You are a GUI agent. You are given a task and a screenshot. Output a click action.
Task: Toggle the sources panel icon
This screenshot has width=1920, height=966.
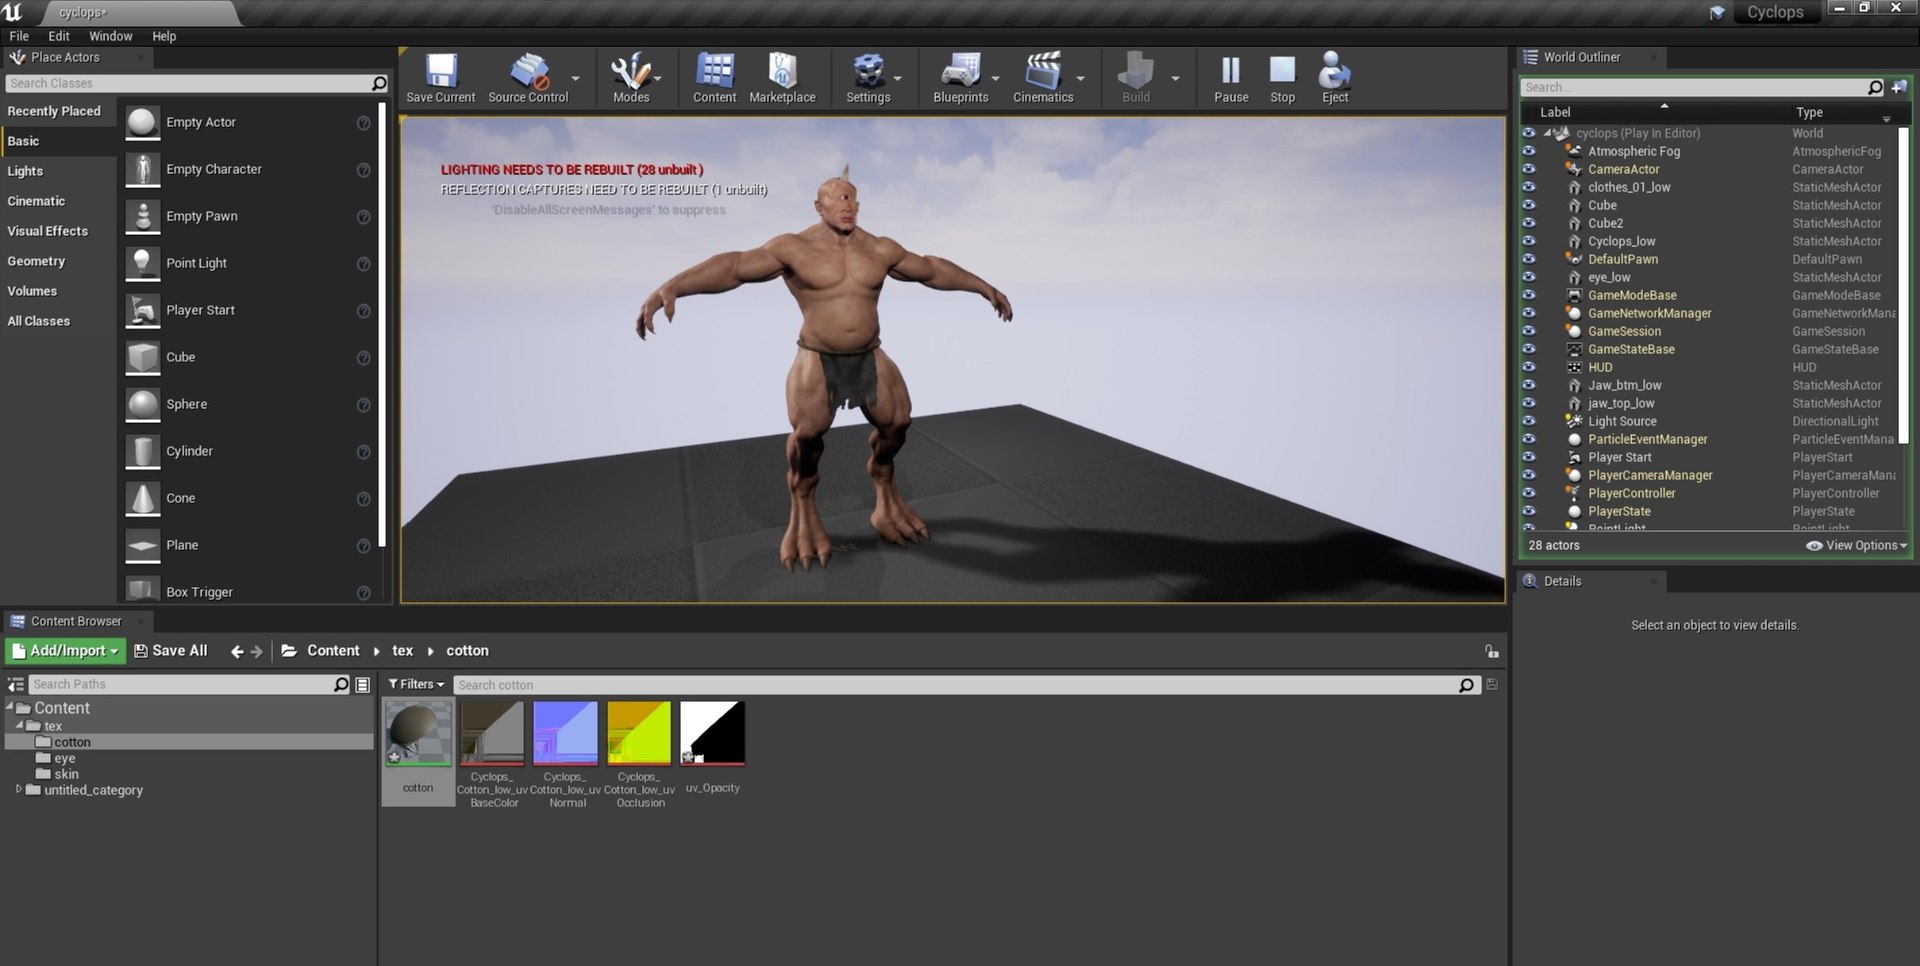click(x=16, y=685)
